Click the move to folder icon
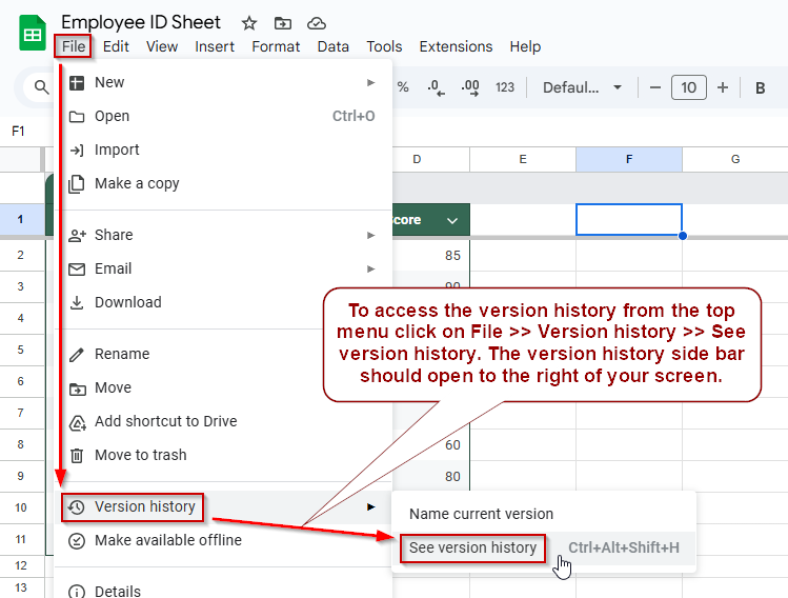 coord(283,23)
